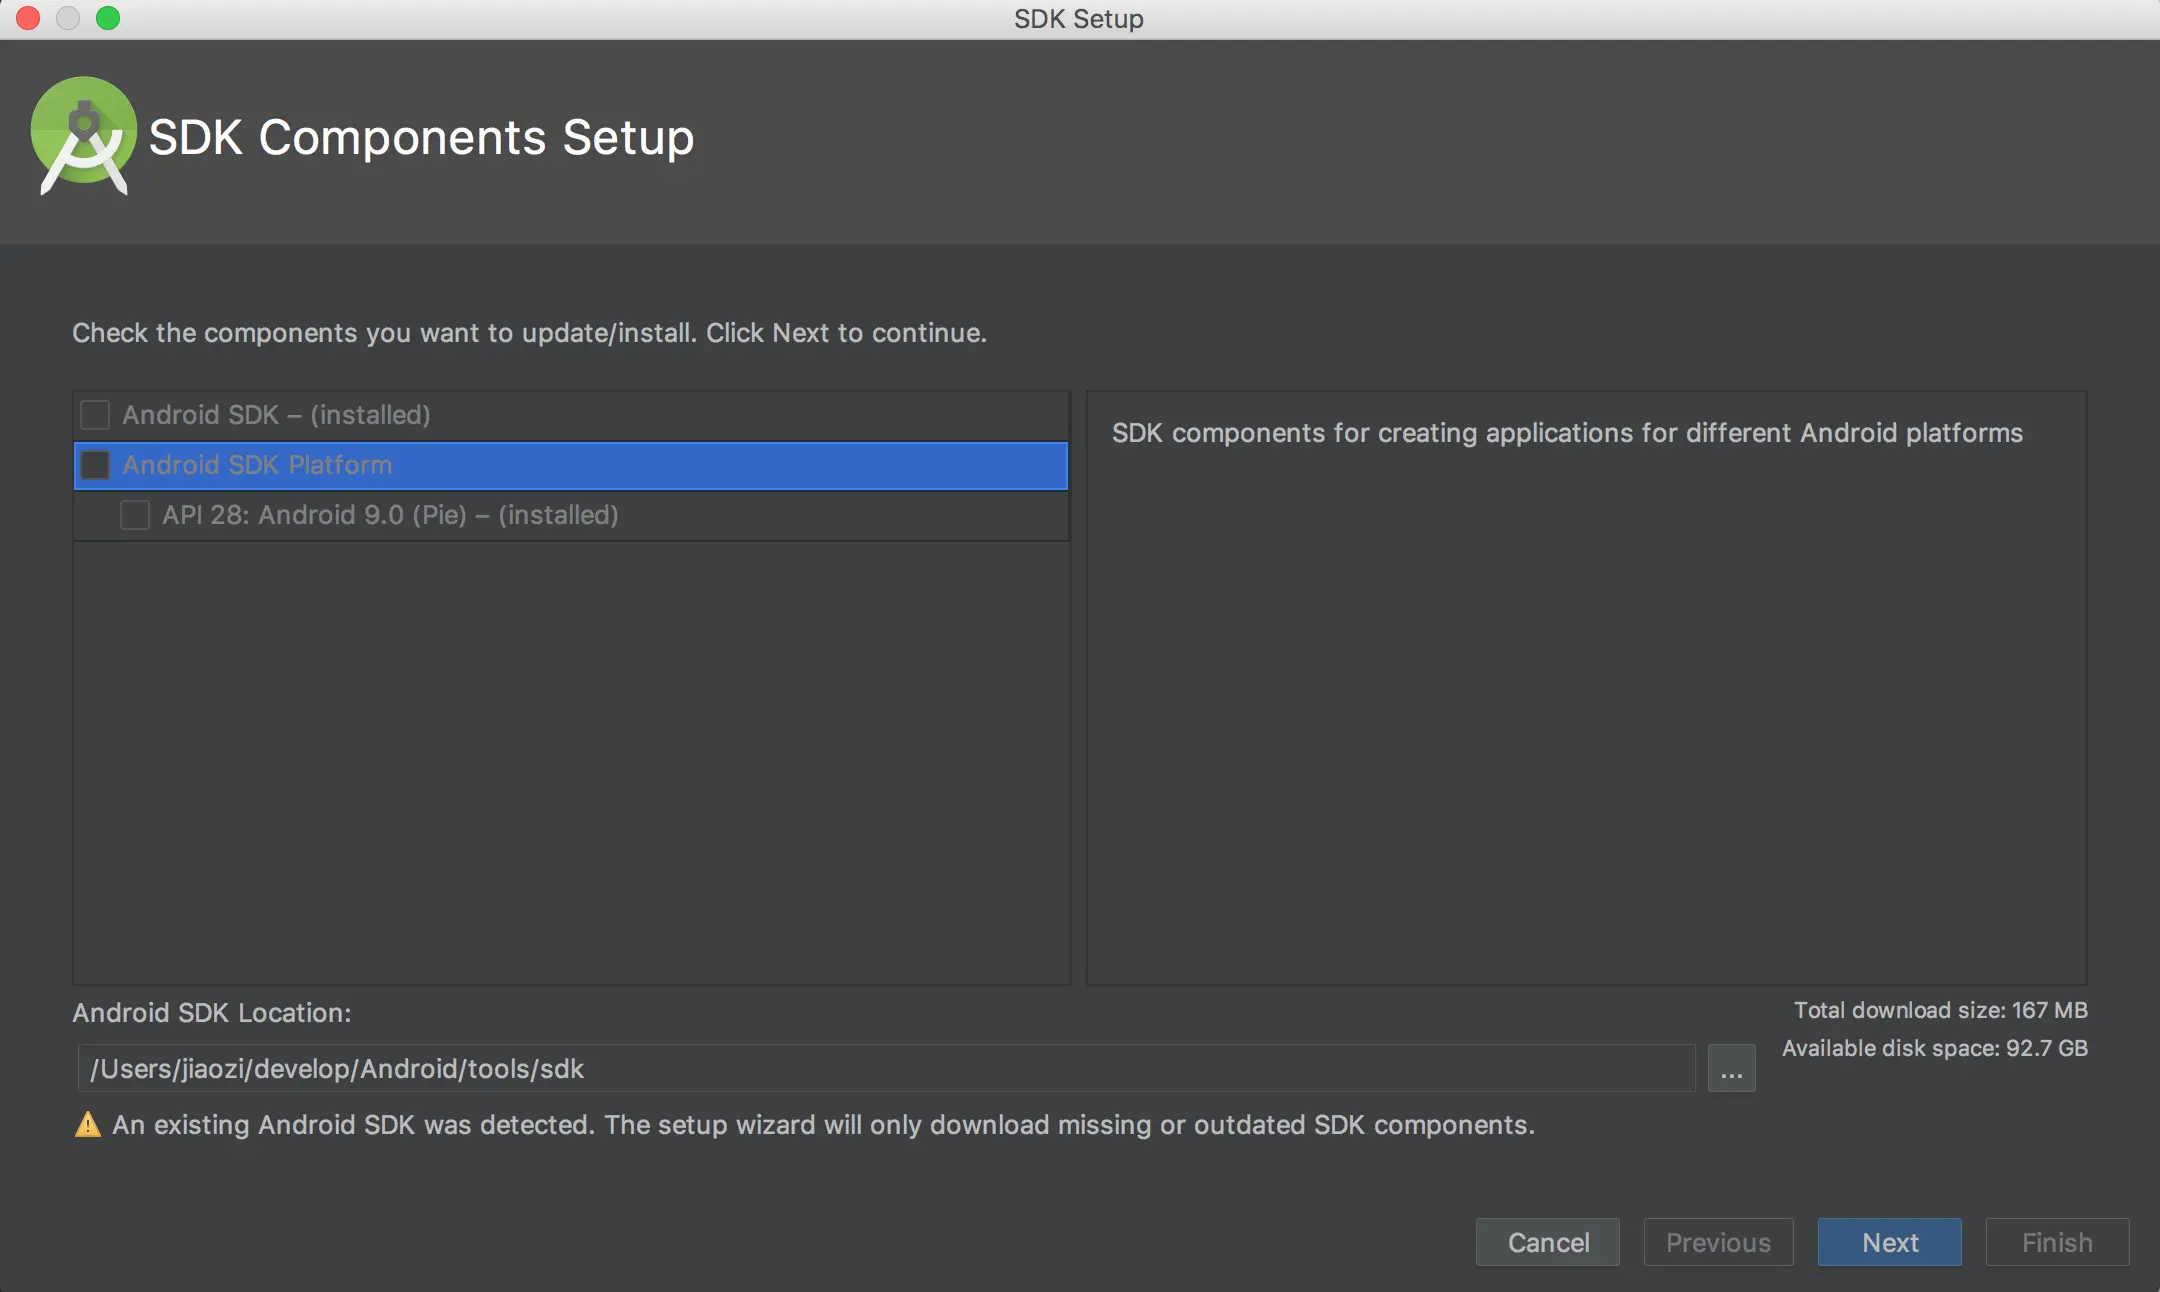Image resolution: width=2160 pixels, height=1292 pixels.
Task: Click the browse ellipsis button for SDK location
Action: tap(1731, 1069)
